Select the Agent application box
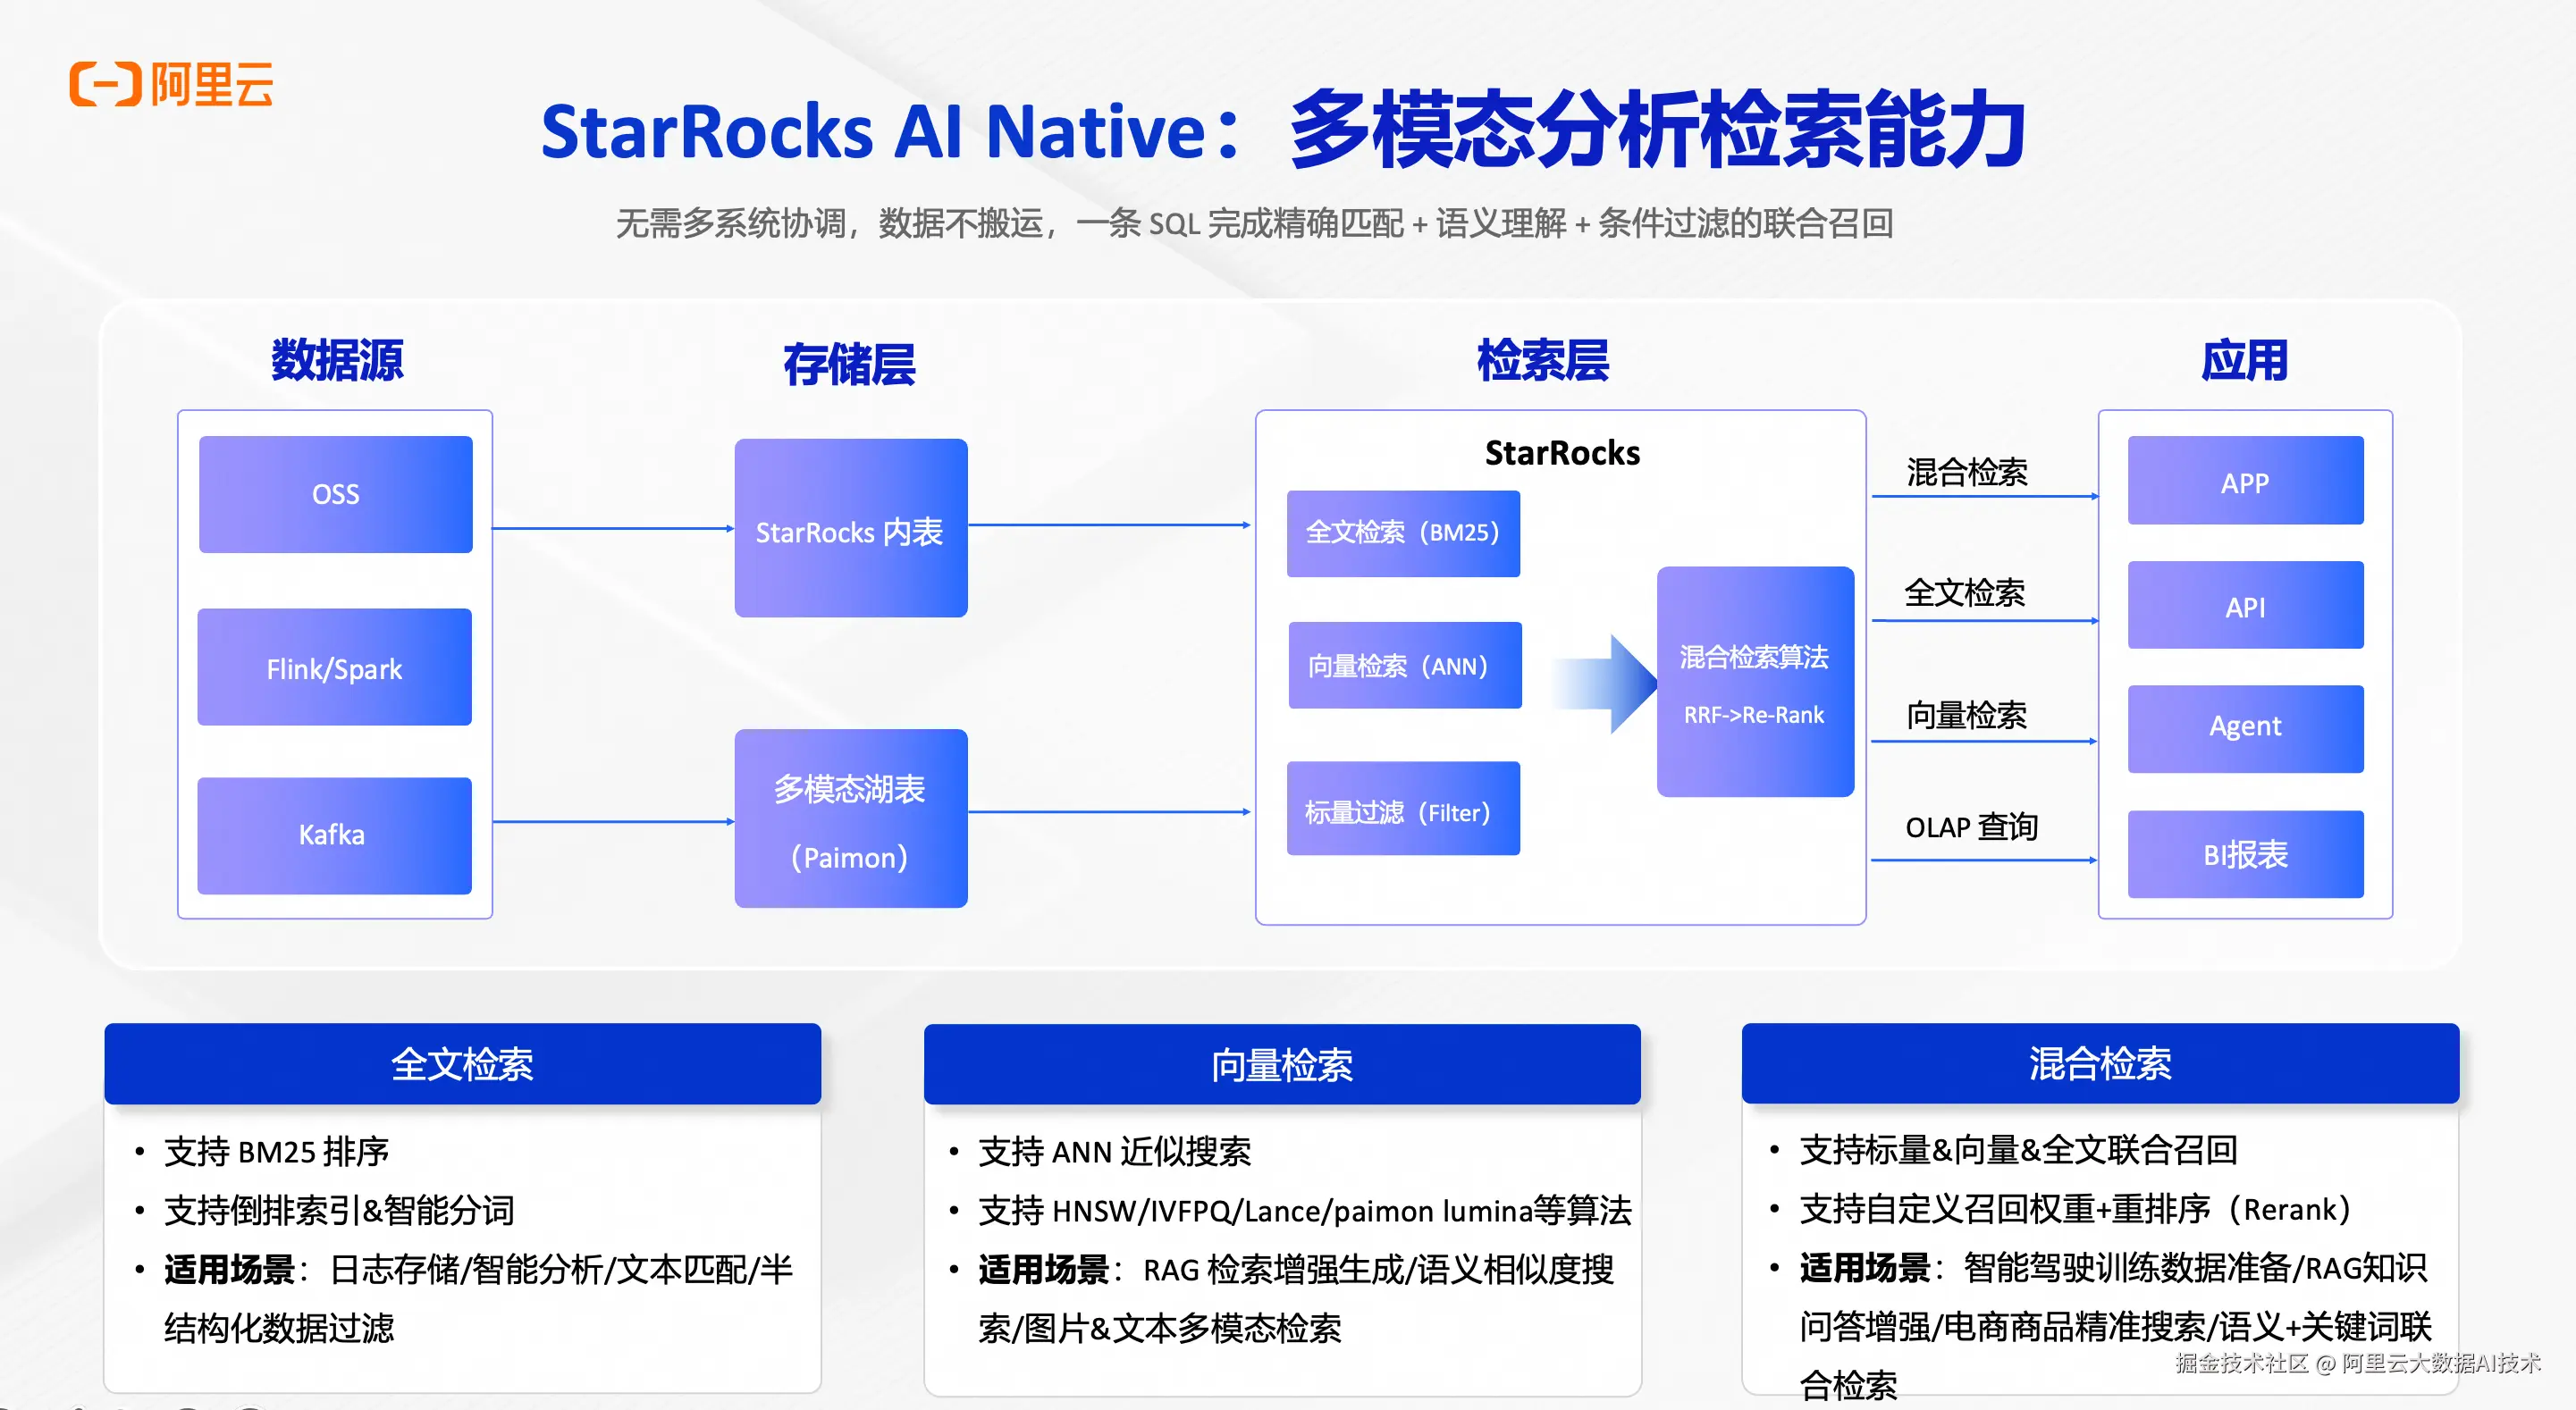The height and width of the screenshot is (1410, 2576). [x=2245, y=728]
